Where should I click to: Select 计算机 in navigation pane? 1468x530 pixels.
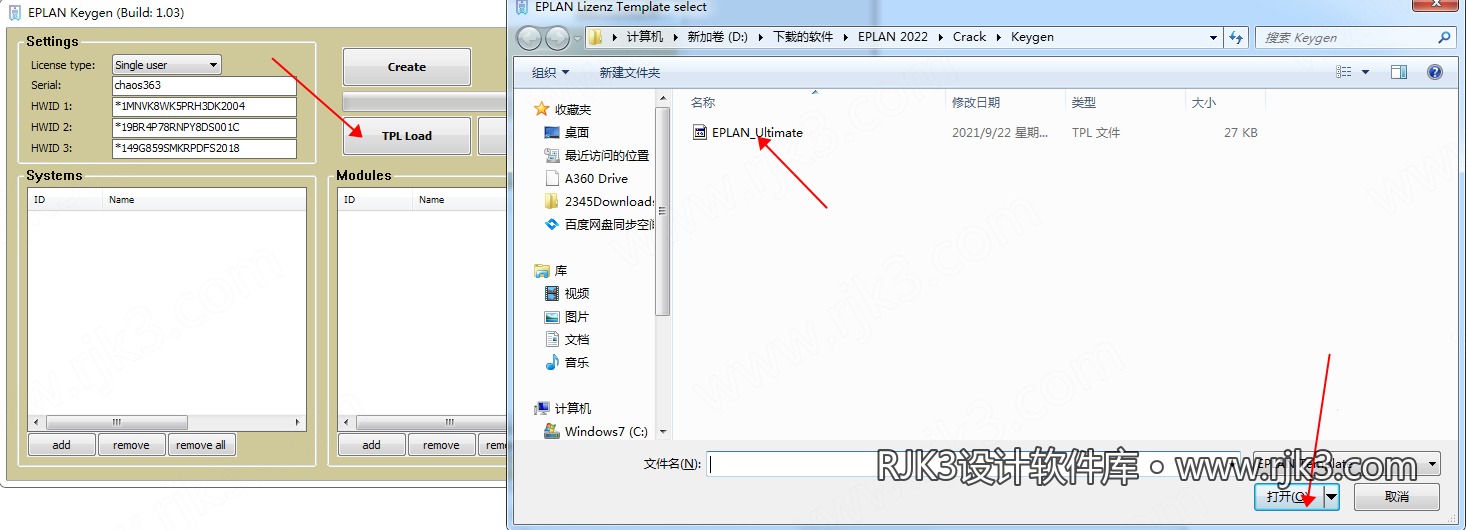(x=563, y=408)
